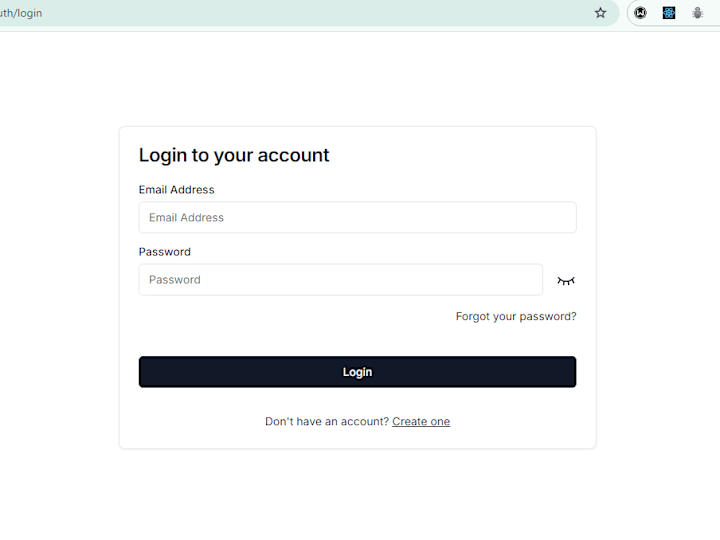Focus the Password input field
This screenshot has width=720, height=540.
(341, 280)
